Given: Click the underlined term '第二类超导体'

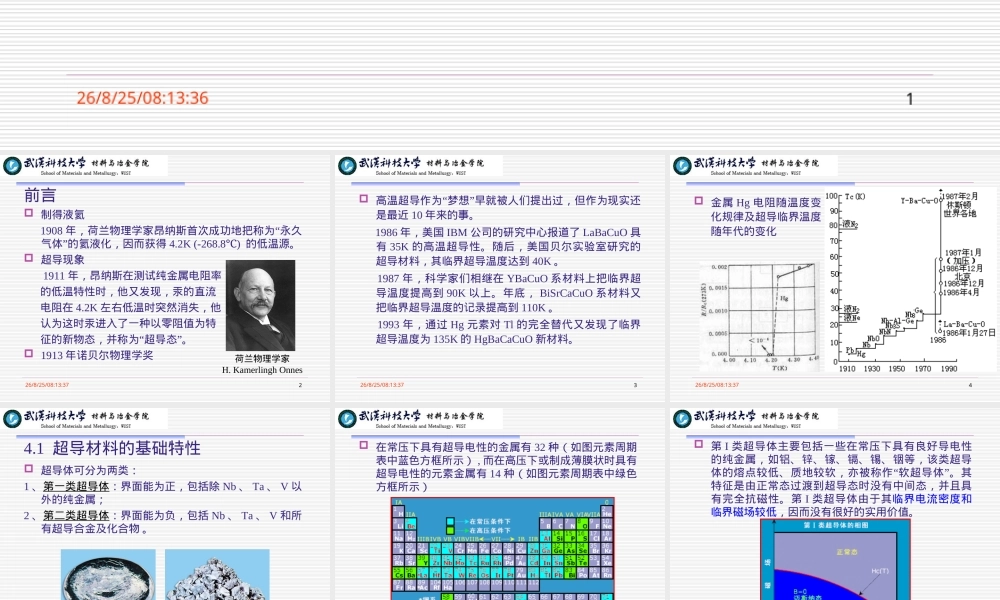Looking at the screenshot, I should pos(76,515).
